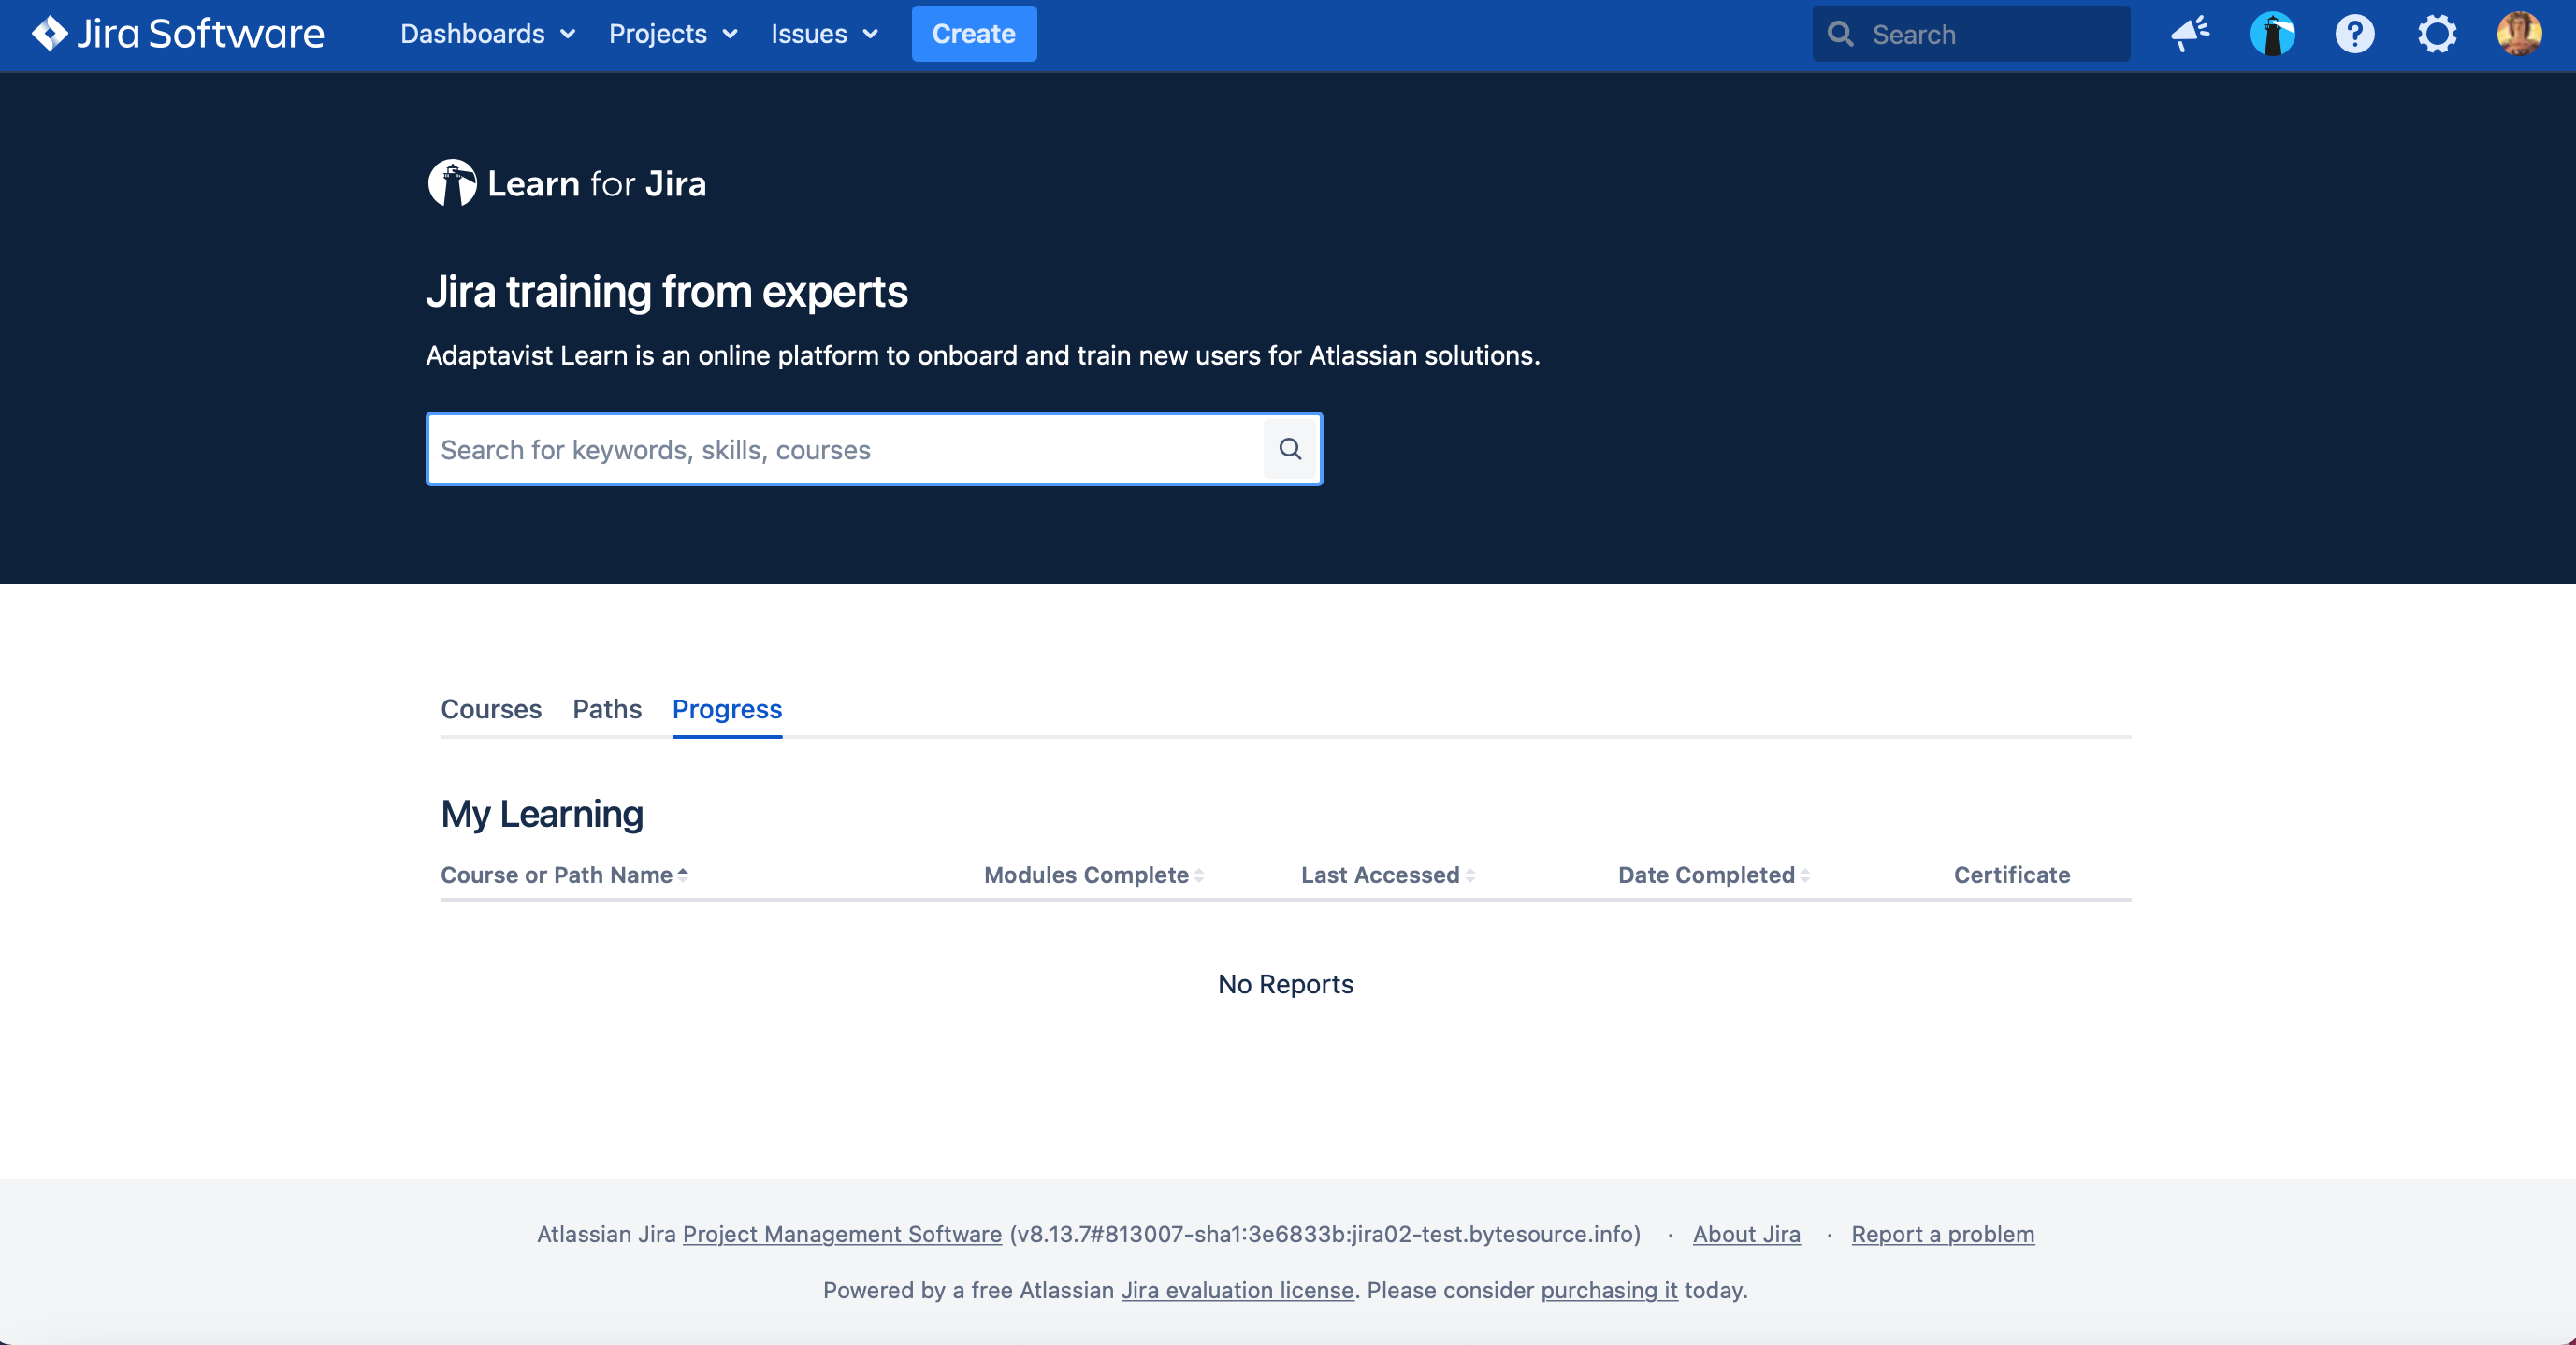
Task: Sort by Course or Path Name column
Action: point(564,875)
